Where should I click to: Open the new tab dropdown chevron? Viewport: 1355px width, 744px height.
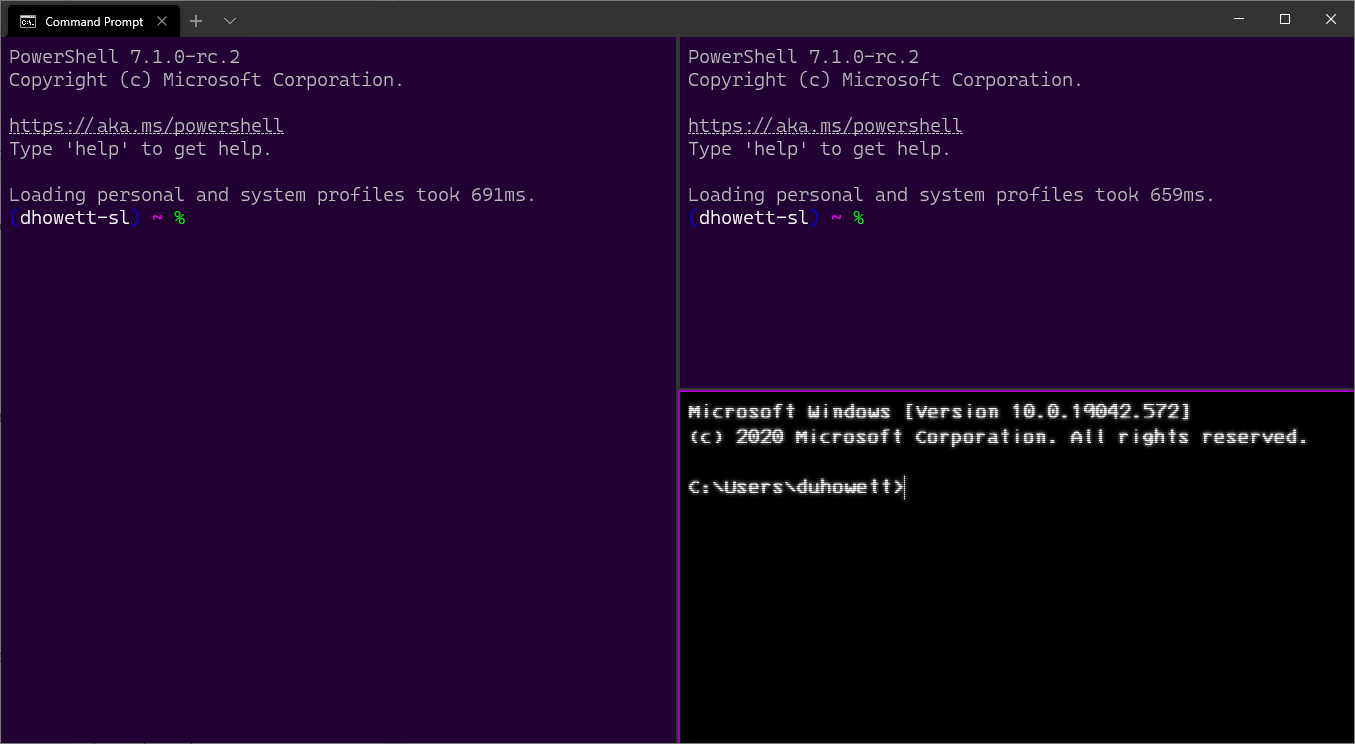[230, 20]
